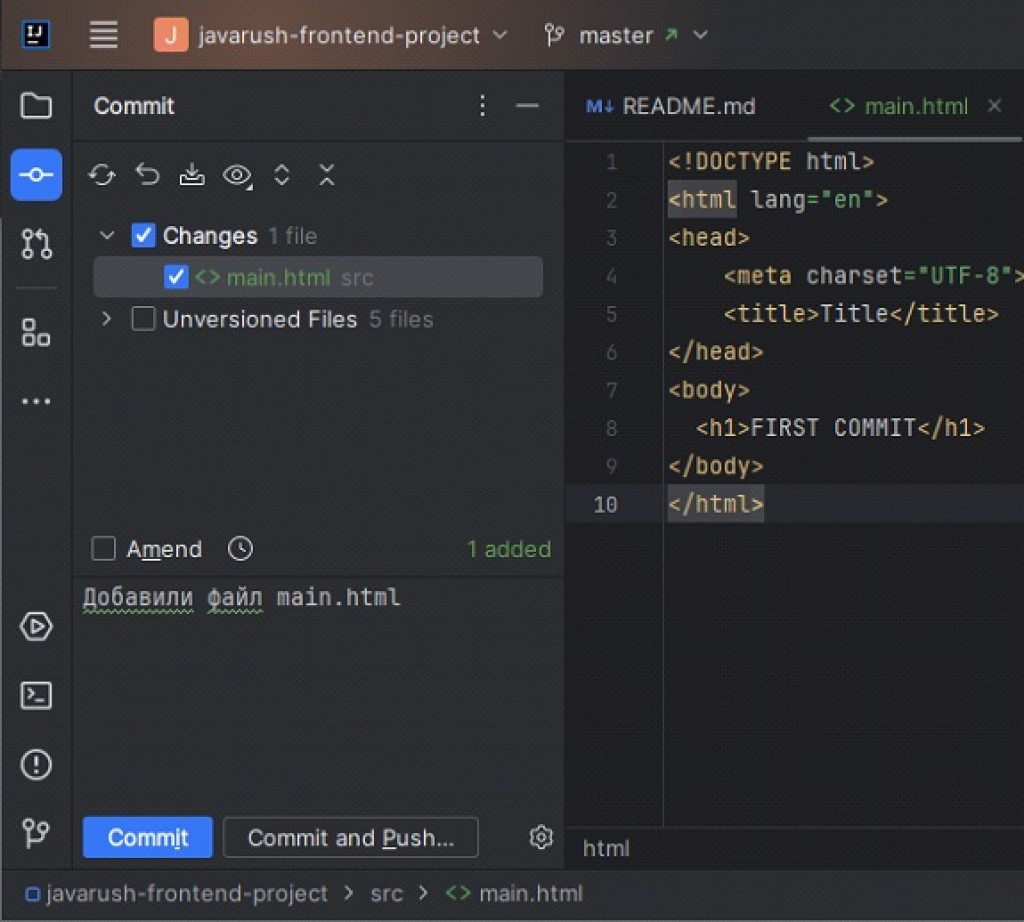Image resolution: width=1024 pixels, height=922 pixels.
Task: Uncheck the main.html file checkbox
Action: click(176, 277)
